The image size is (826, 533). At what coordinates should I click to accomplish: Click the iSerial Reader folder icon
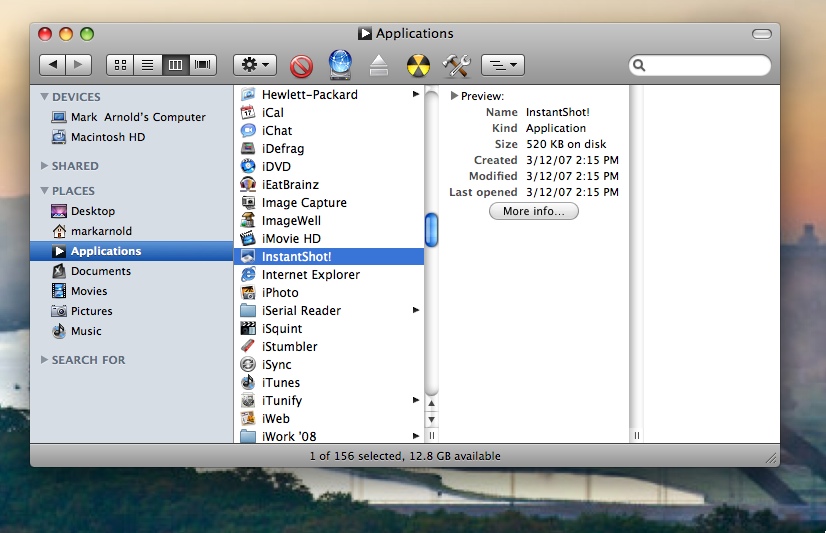[x=248, y=310]
